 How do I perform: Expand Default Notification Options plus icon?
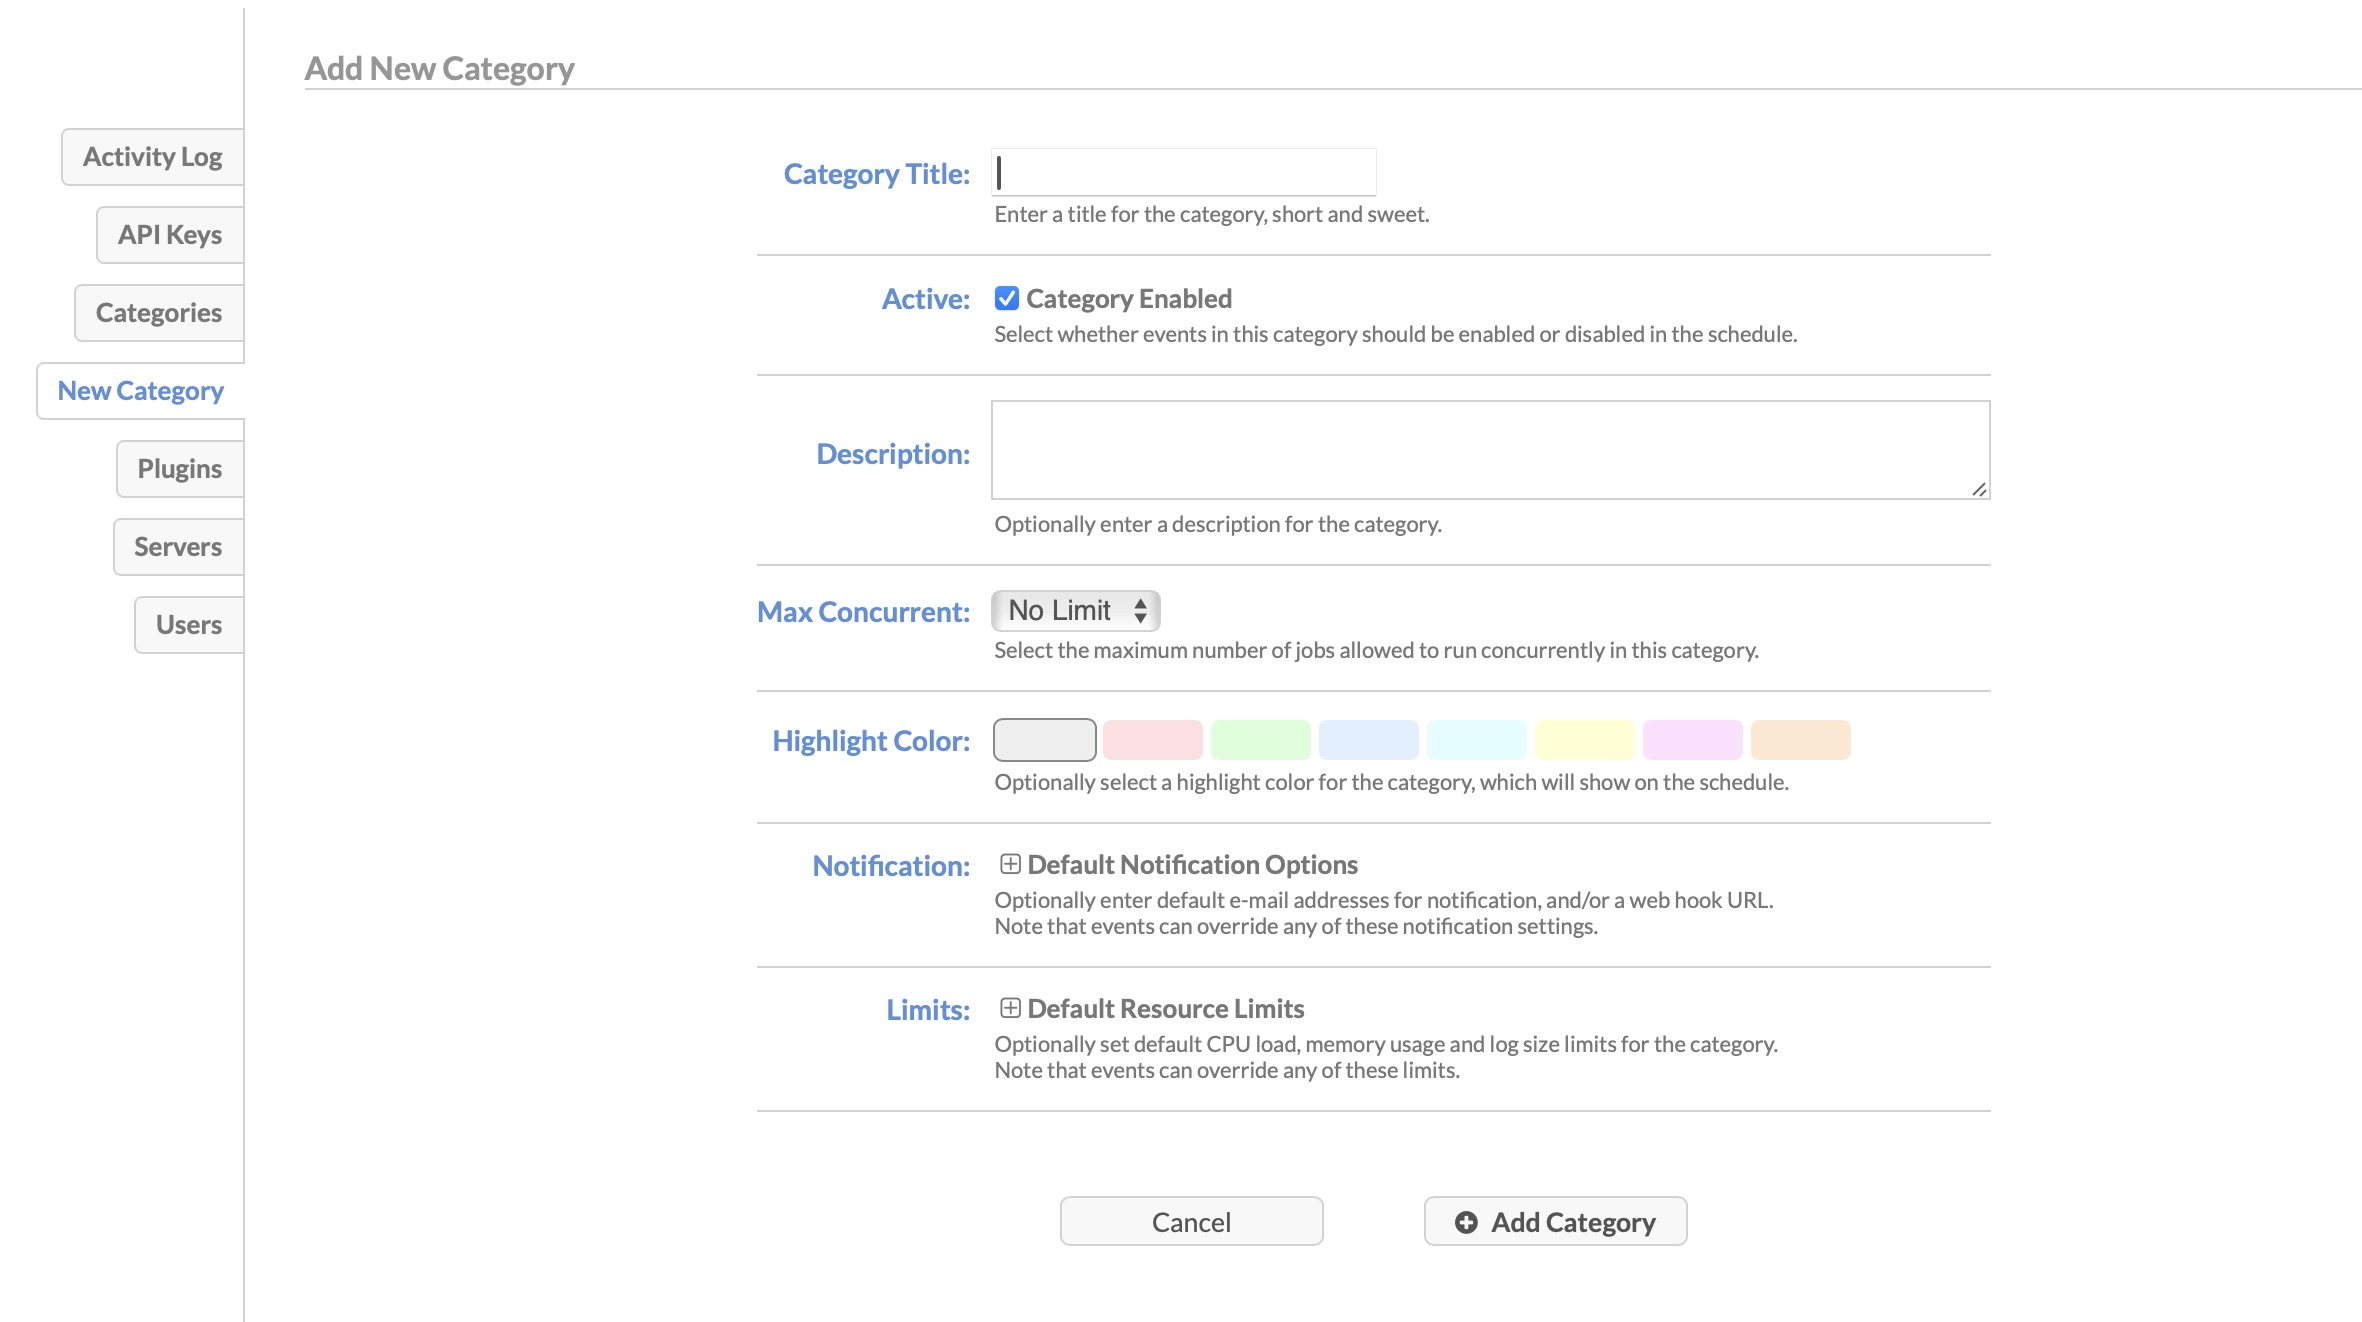(x=1010, y=864)
